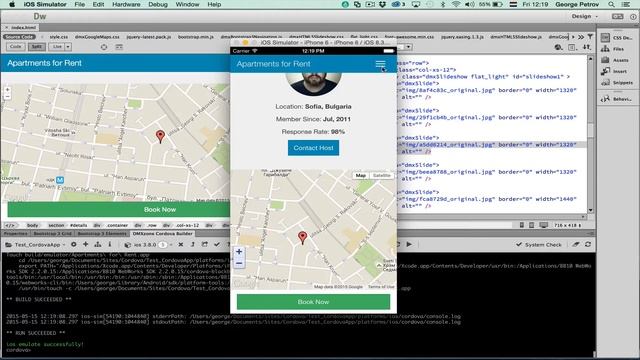Select the .col-xs-12 tag in tag selector

[x=187, y=225]
